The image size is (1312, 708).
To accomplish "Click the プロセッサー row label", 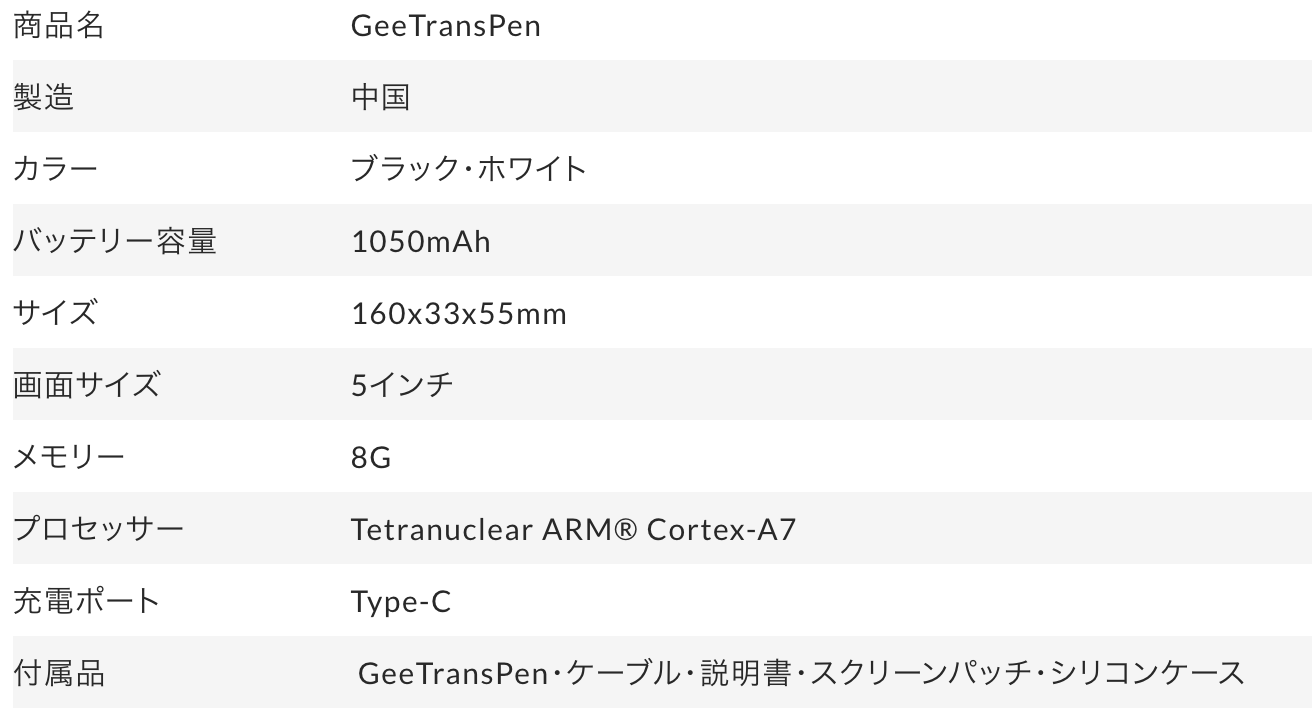I will click(98, 529).
